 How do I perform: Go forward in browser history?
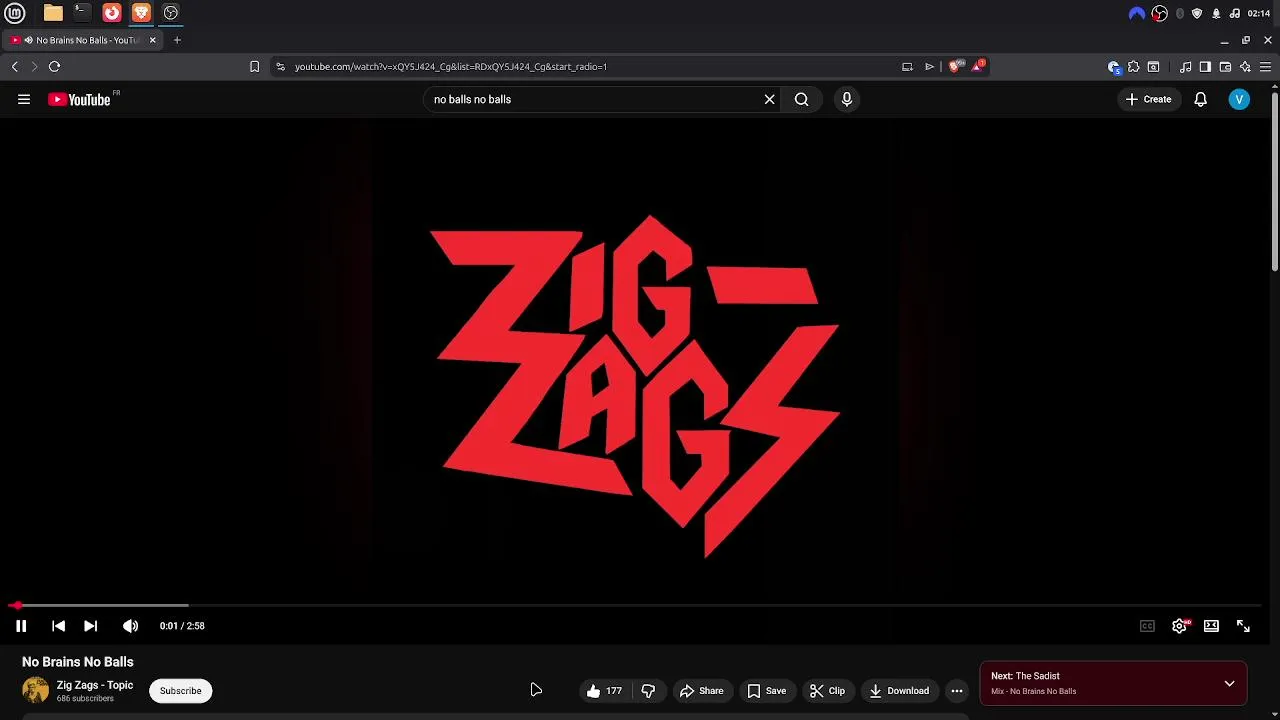(x=34, y=67)
